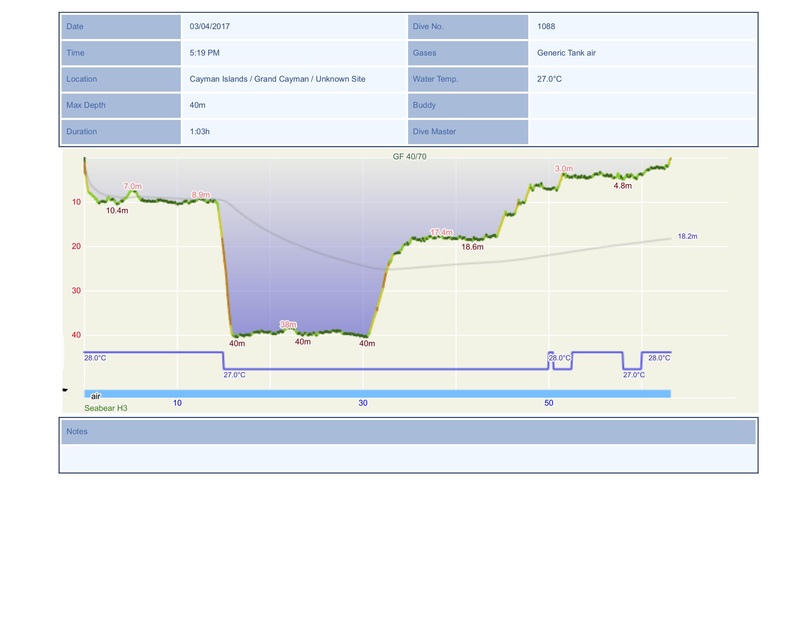800x618 pixels.
Task: Click the 8.9m depth label
Action: tap(201, 194)
